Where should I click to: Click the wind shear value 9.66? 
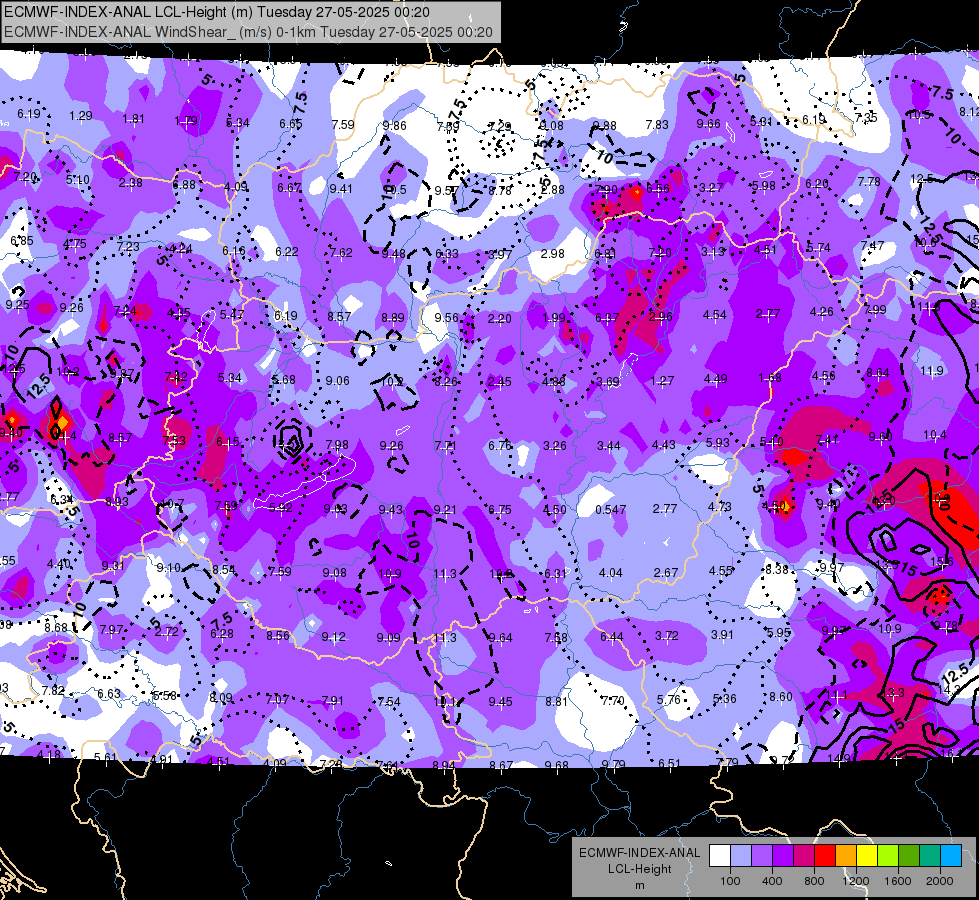click(x=709, y=124)
